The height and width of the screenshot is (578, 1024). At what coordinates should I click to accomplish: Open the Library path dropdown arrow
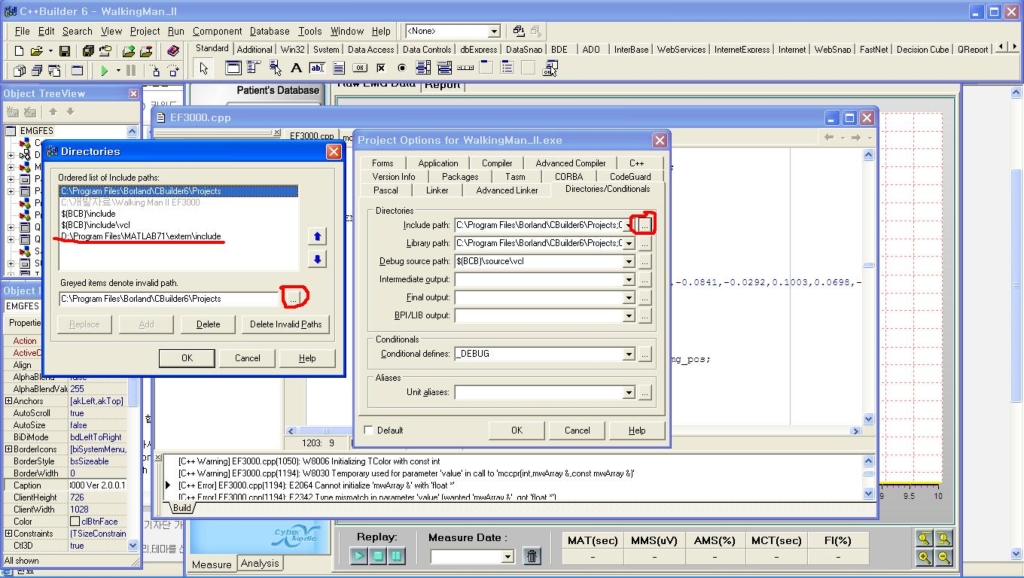pos(628,243)
